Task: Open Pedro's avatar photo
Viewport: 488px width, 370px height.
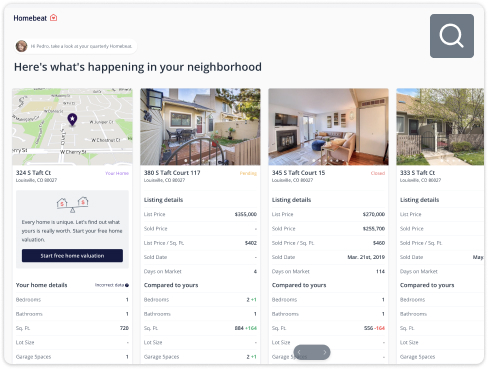Action: [22, 46]
